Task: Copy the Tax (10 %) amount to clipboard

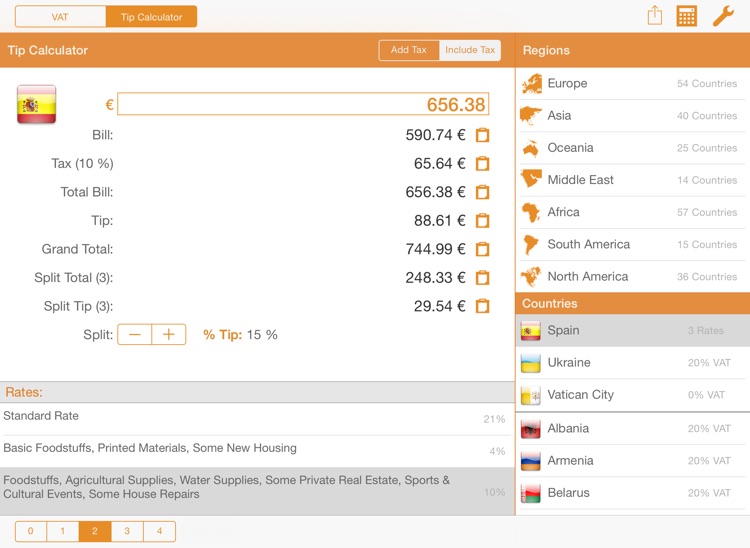Action: click(x=482, y=164)
